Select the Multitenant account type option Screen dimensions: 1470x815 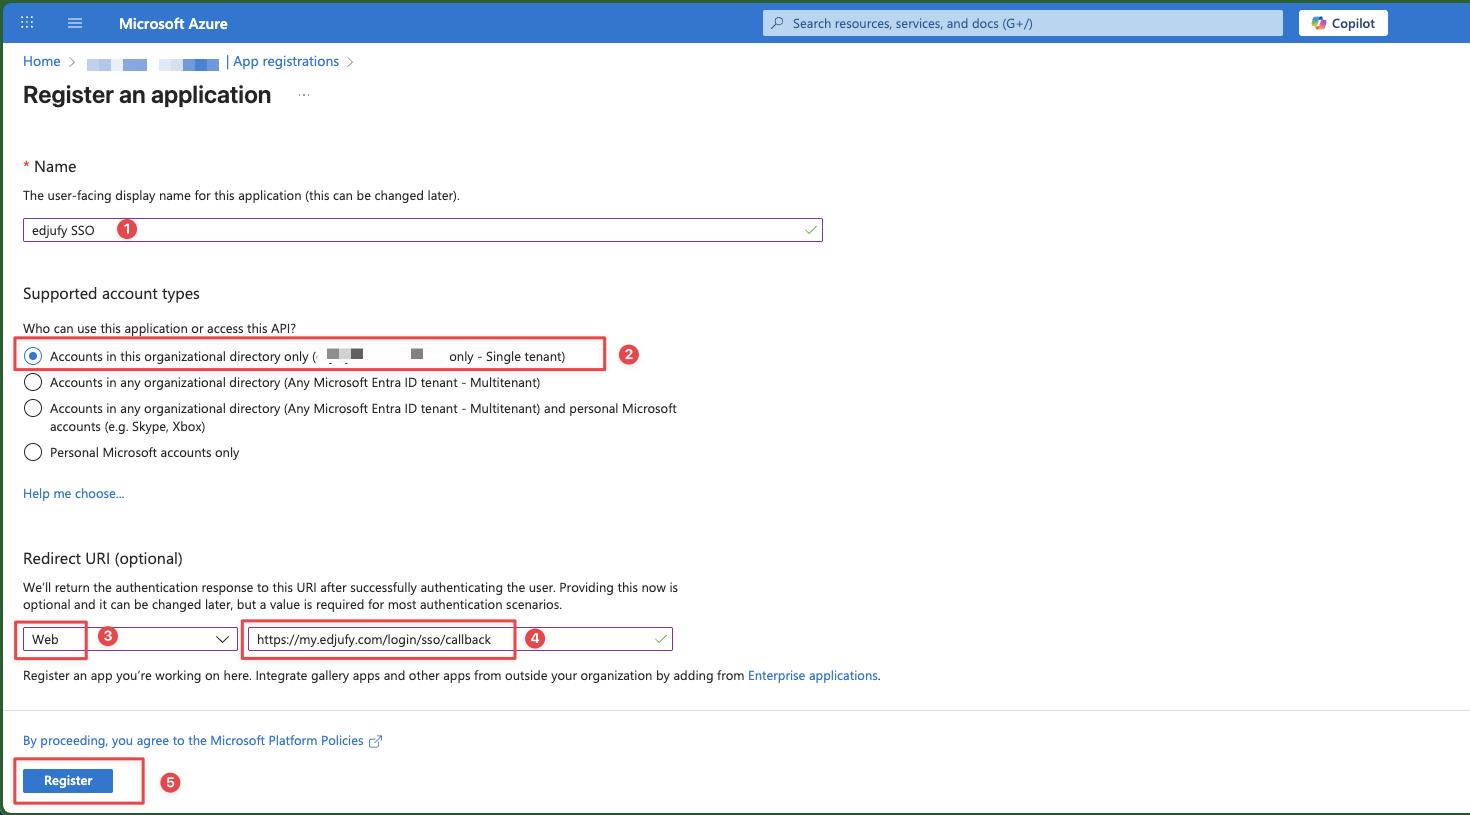[x=32, y=382]
